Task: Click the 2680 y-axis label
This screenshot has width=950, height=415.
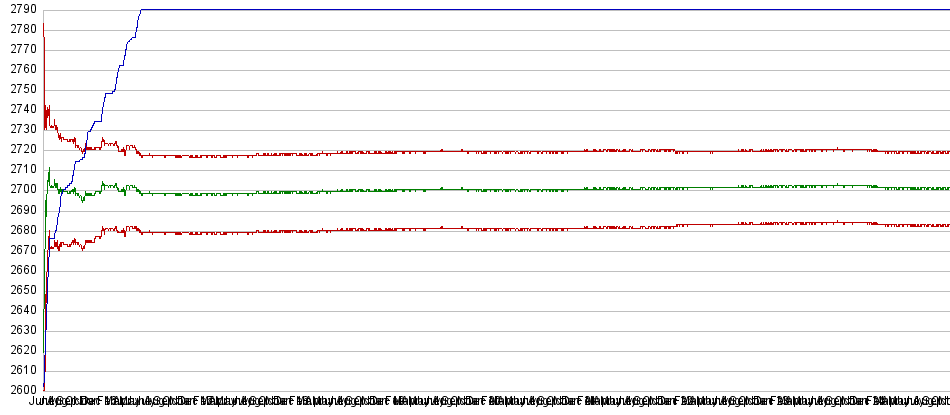Action: (x=20, y=229)
